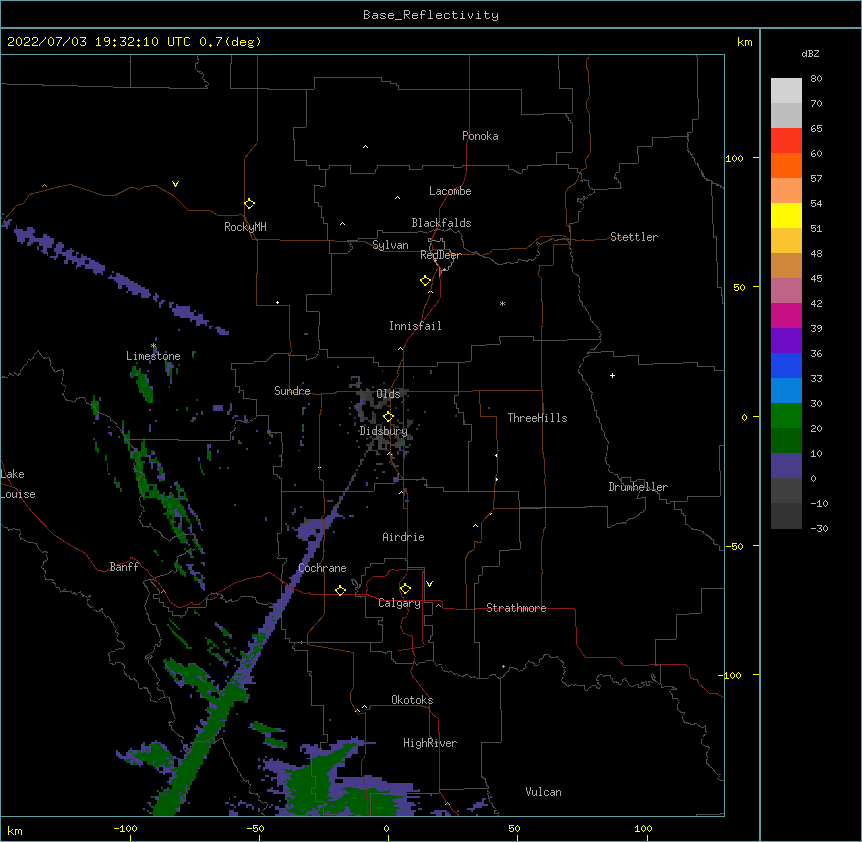Select the Cochrane city label

click(322, 568)
